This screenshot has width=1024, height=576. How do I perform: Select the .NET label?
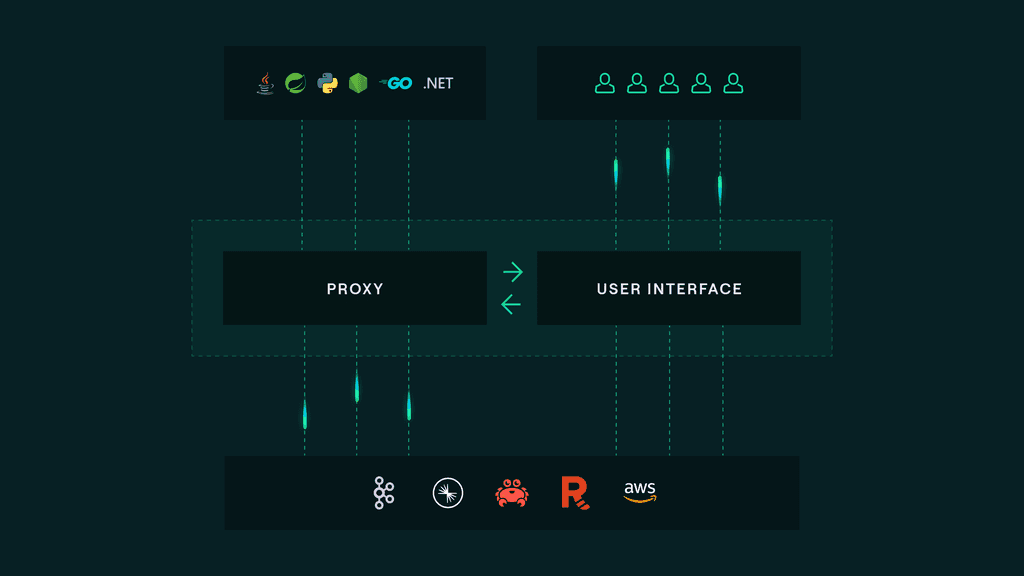(x=437, y=84)
